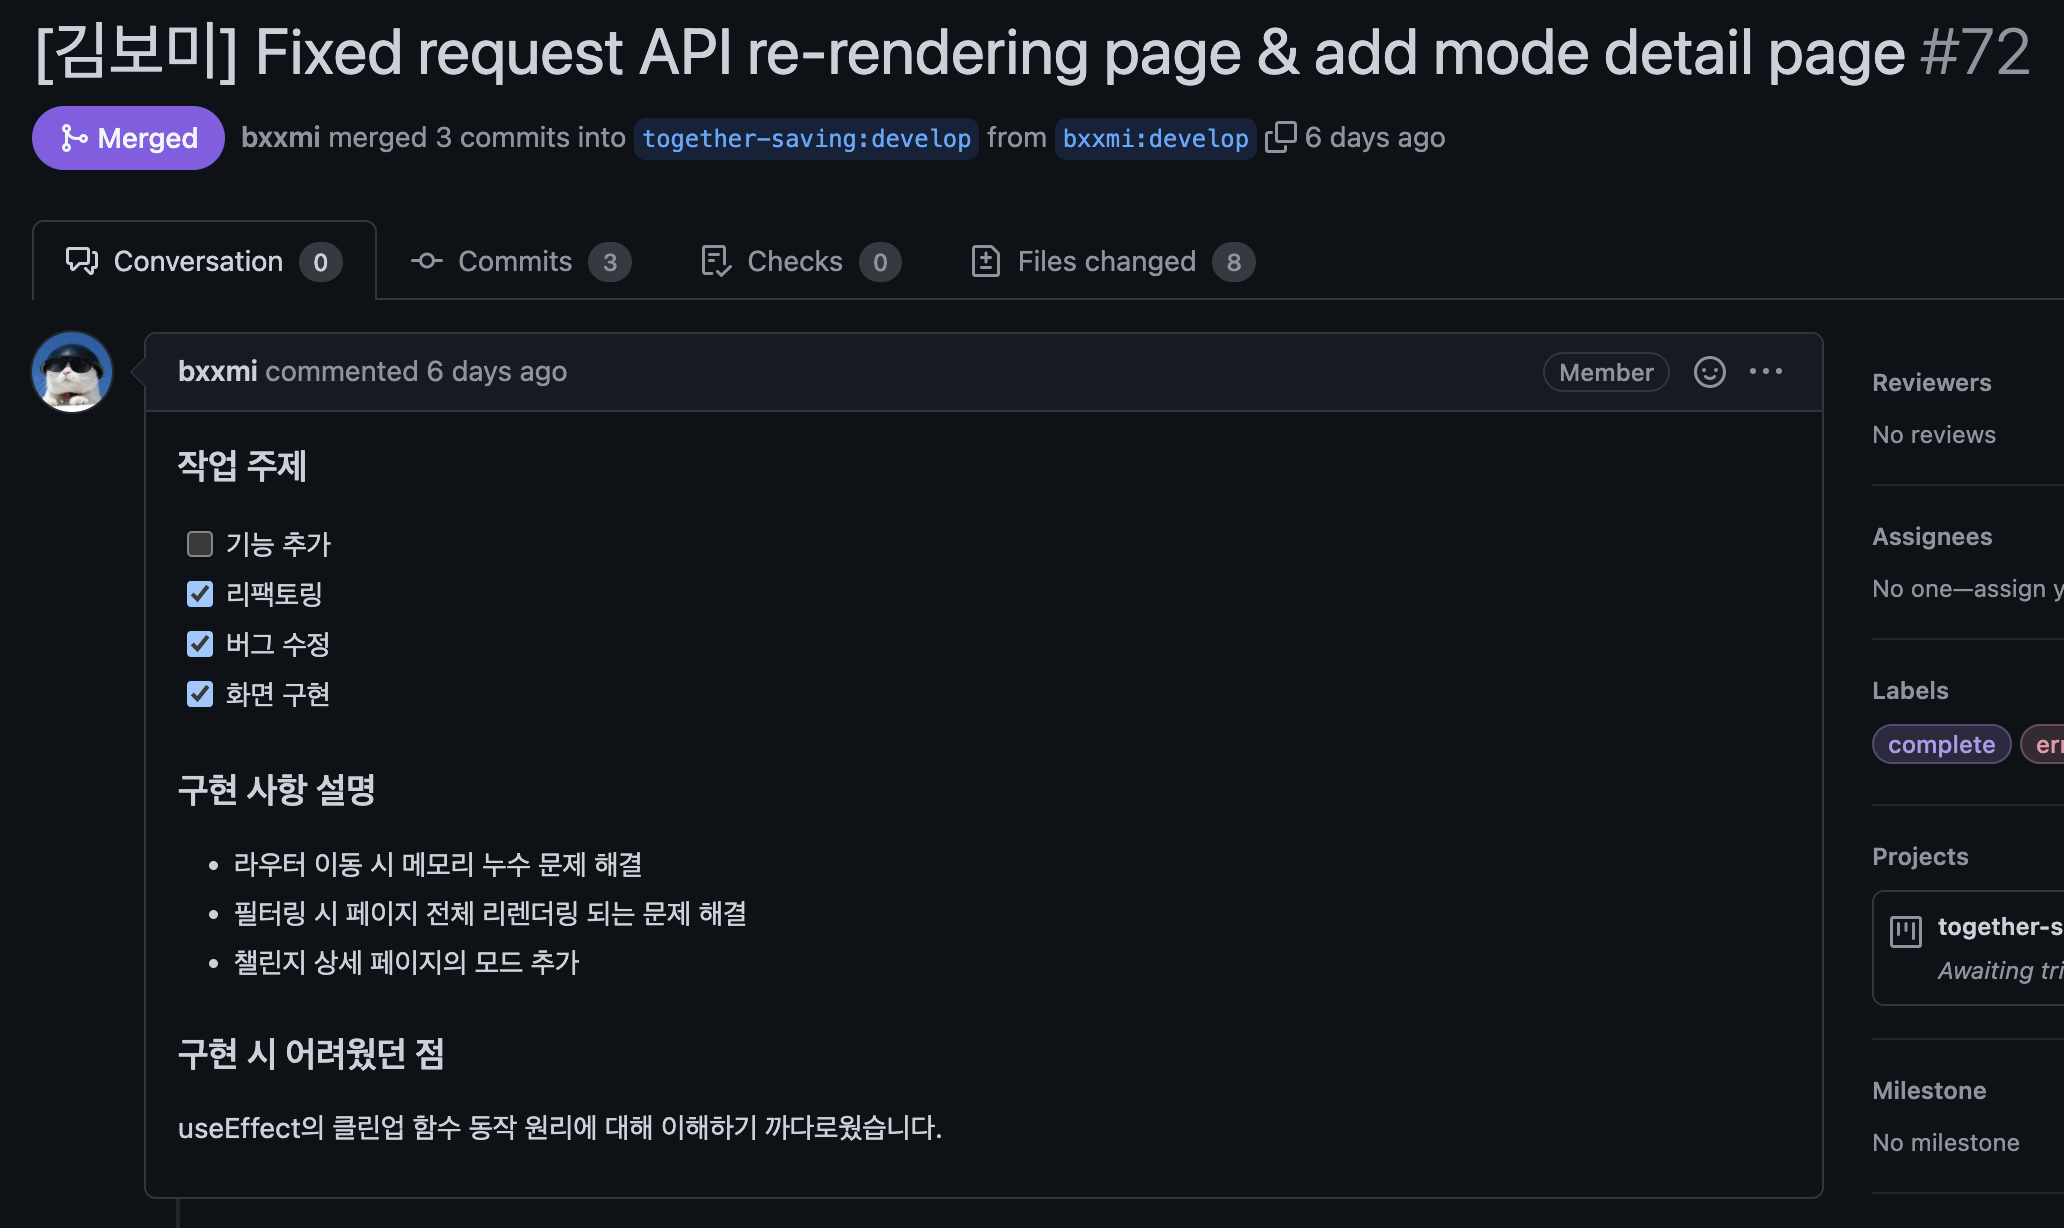Click the Reviewers sidebar heading

tap(1932, 382)
